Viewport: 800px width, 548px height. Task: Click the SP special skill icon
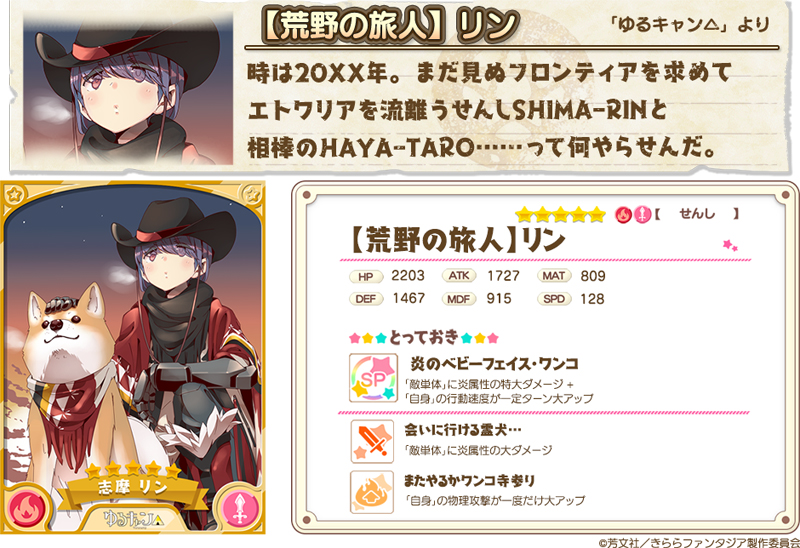pos(373,378)
